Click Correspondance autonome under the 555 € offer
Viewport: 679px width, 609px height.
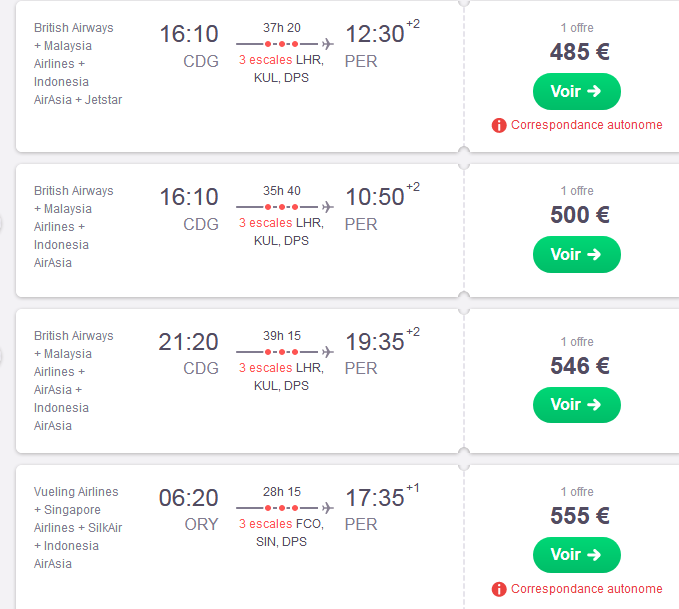586,589
